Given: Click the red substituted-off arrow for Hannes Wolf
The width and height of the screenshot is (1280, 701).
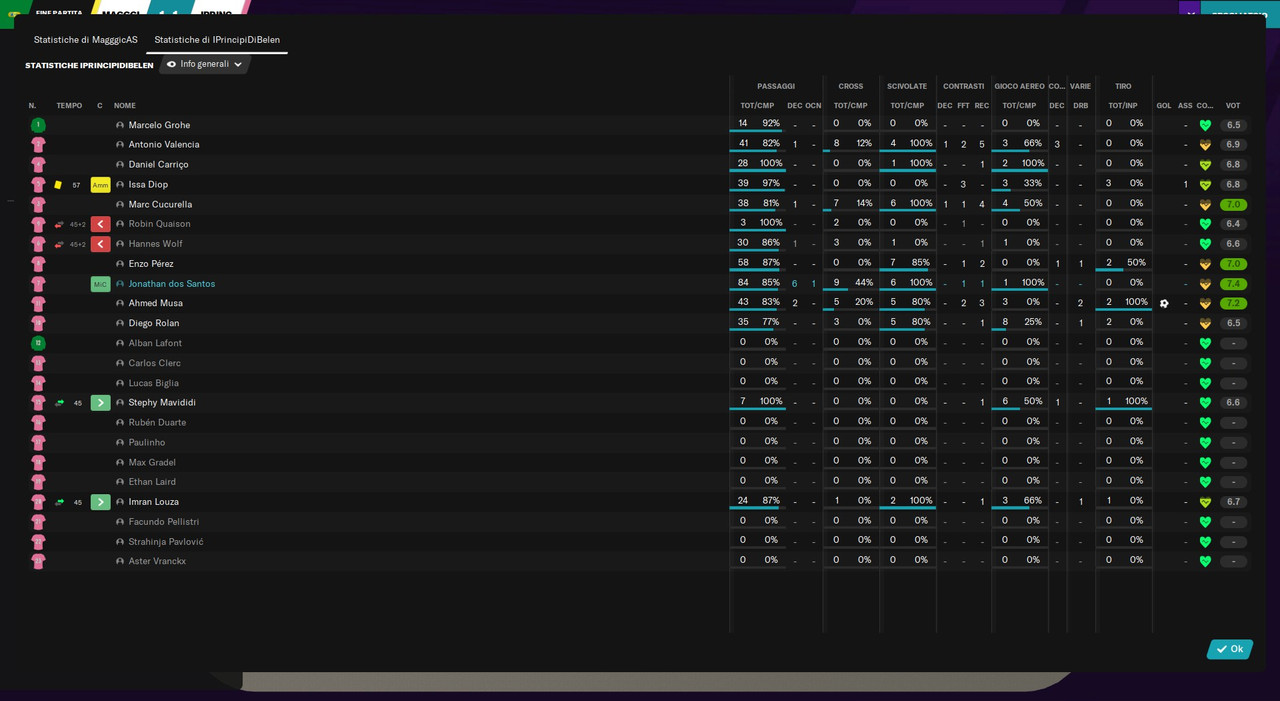Looking at the screenshot, I should coord(100,244).
